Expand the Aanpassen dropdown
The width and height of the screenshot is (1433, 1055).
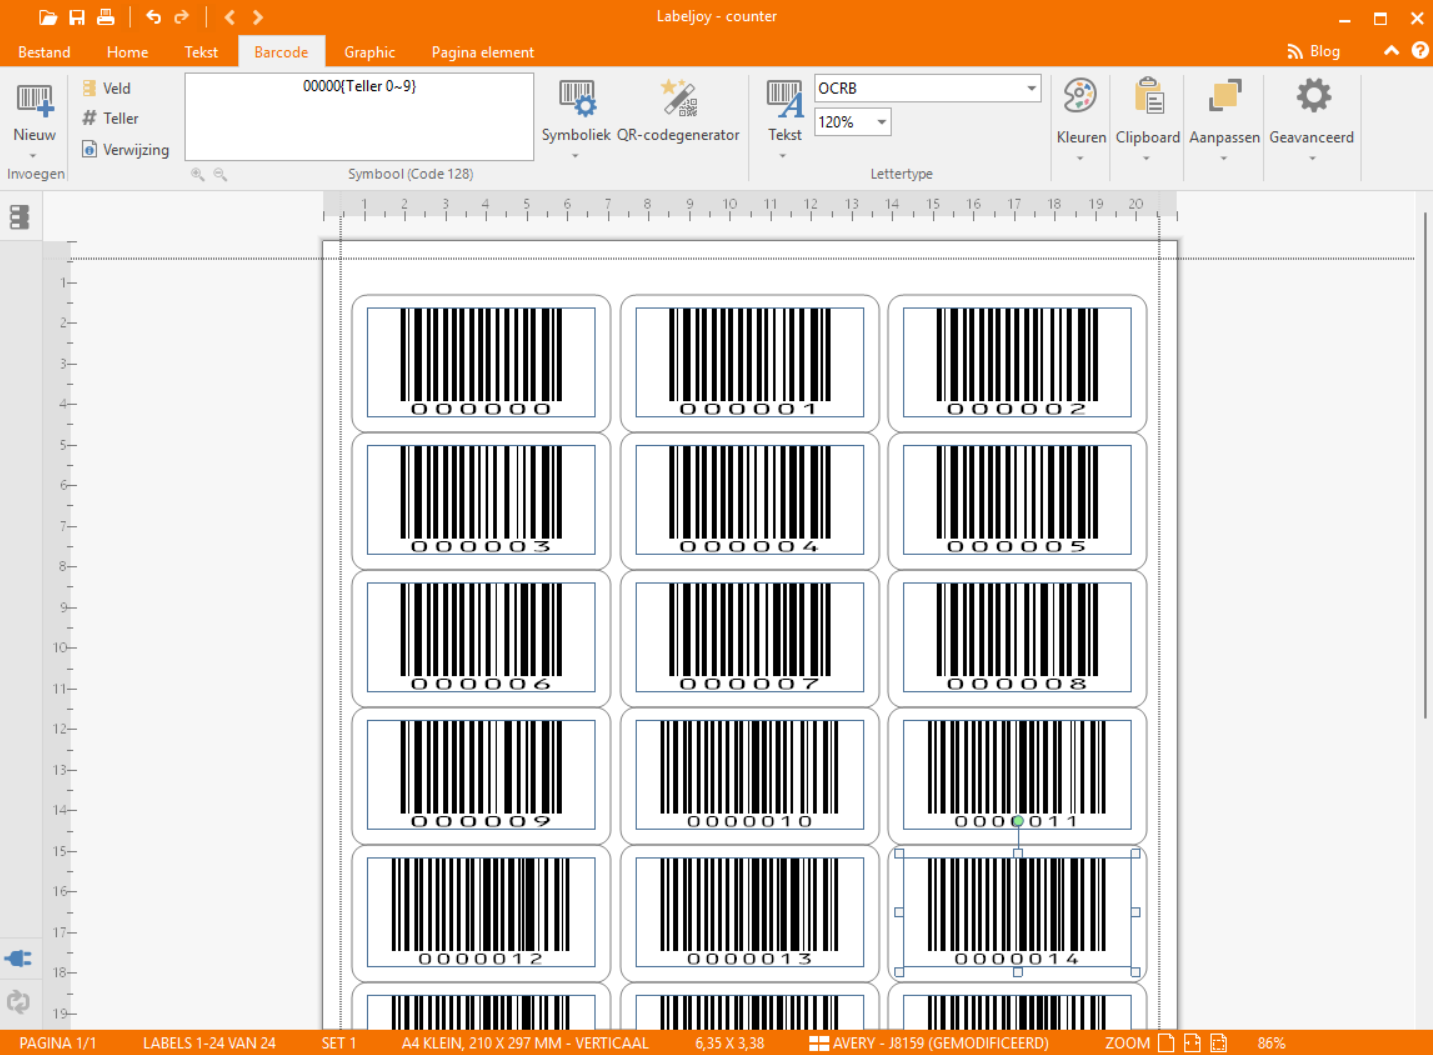coord(1224,158)
